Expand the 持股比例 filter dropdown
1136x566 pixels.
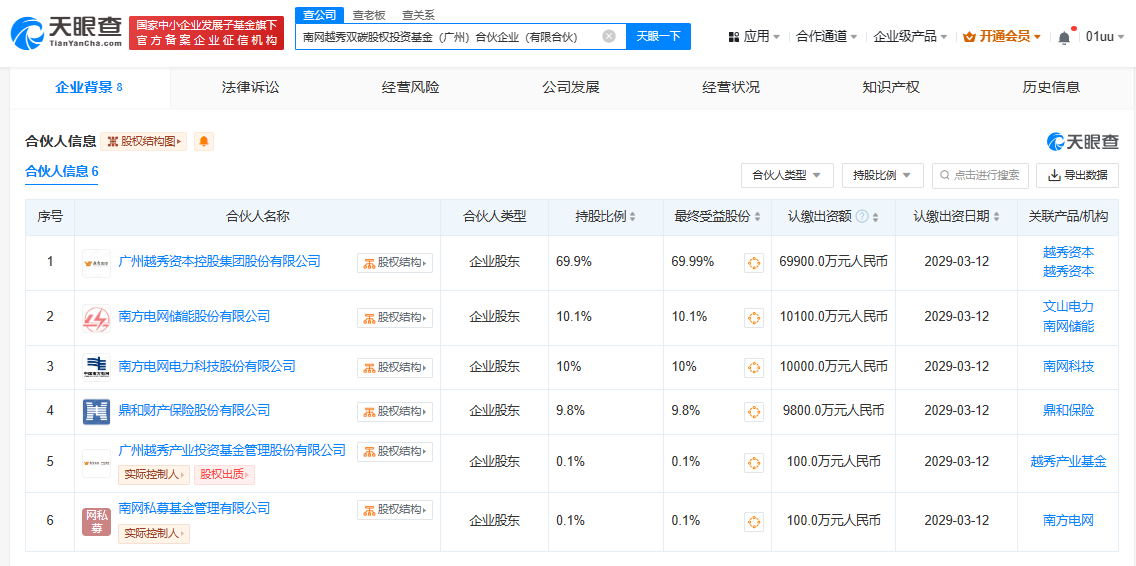882,175
